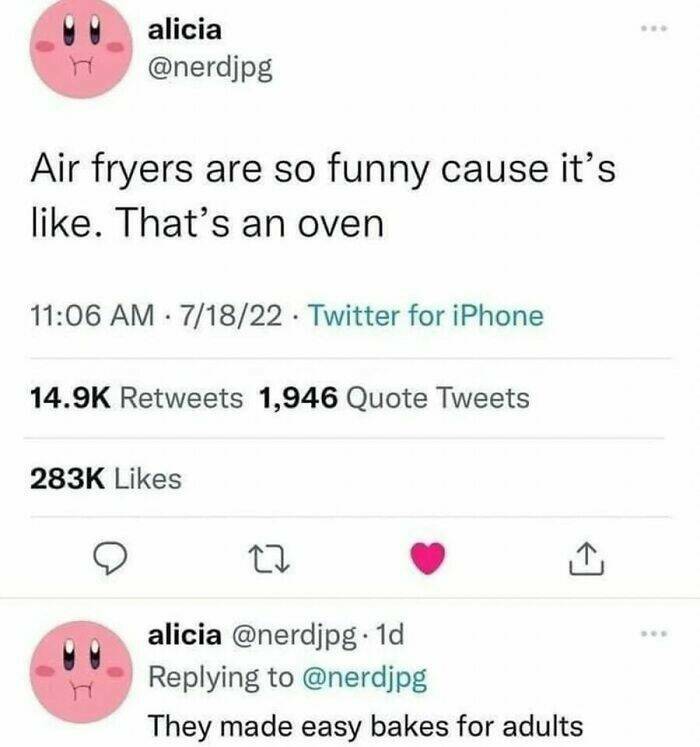Retweet using the arrows icon
Image resolution: width=700 pixels, height=747 pixels.
click(269, 559)
